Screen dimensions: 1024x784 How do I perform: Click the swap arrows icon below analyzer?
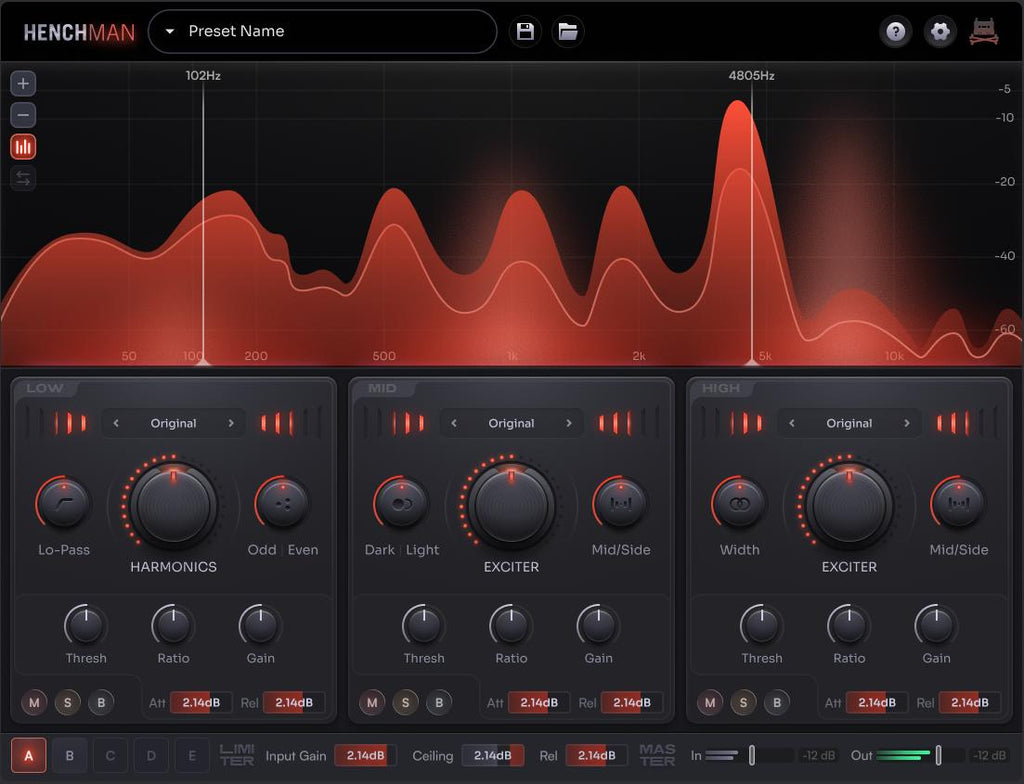tap(23, 178)
